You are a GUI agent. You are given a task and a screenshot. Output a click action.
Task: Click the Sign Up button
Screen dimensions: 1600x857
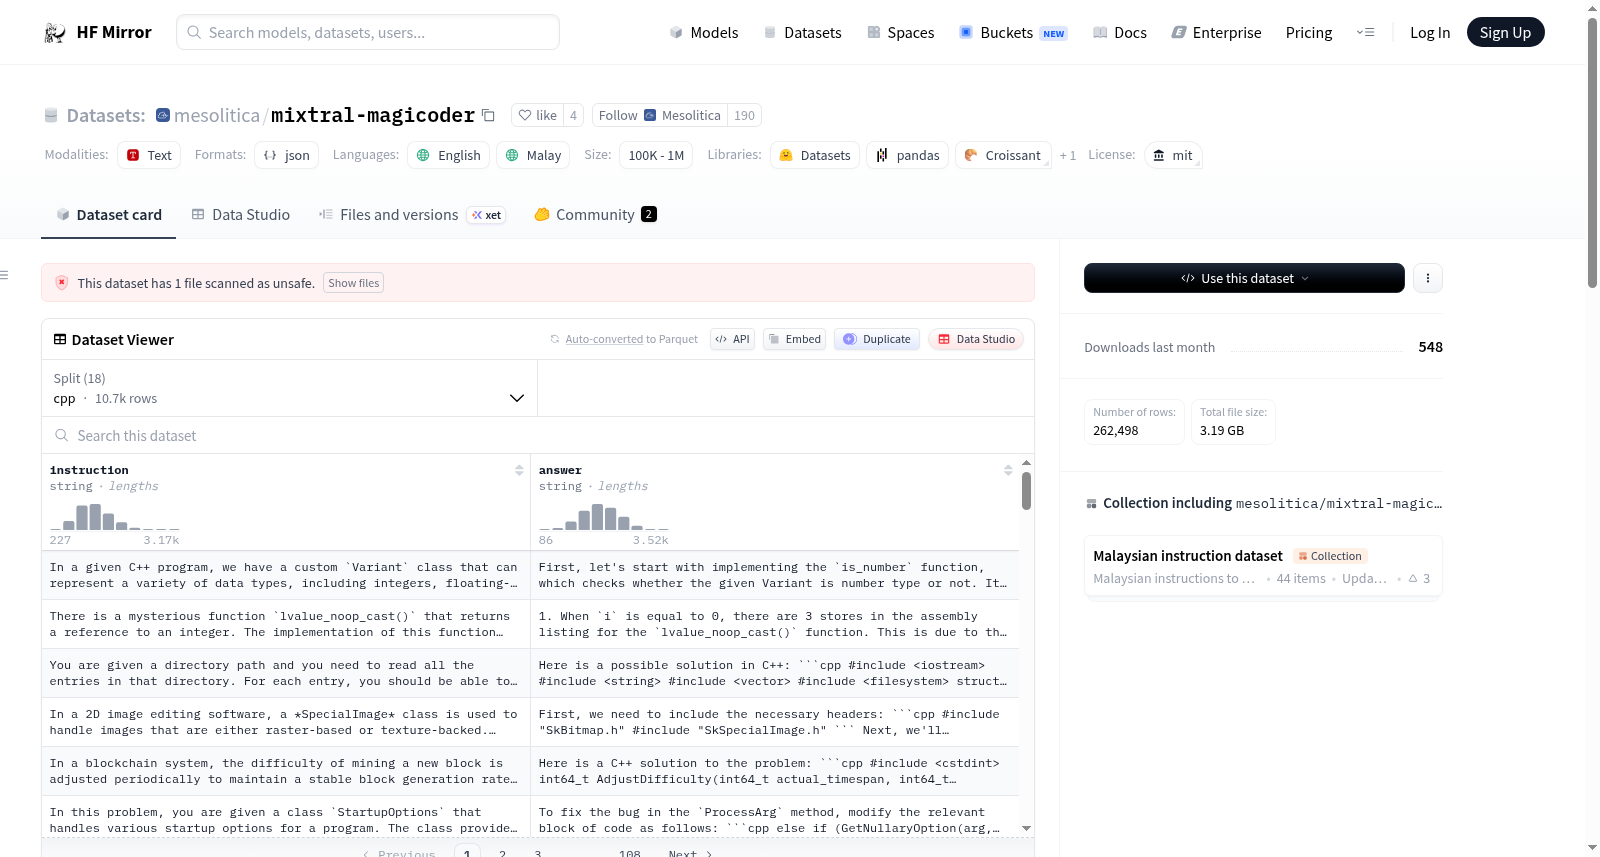[x=1505, y=32]
